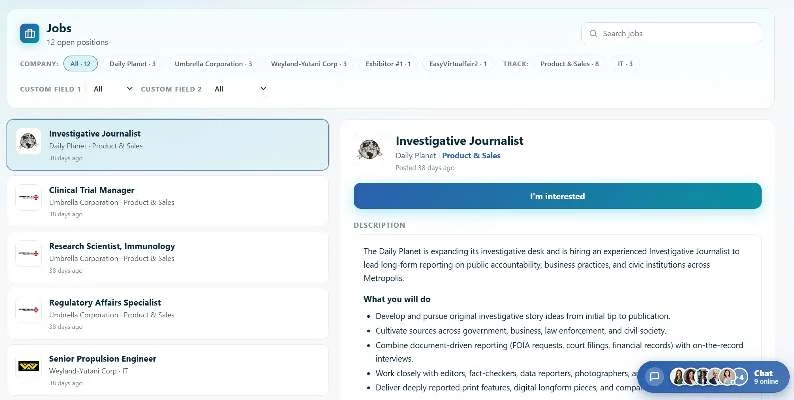This screenshot has width=794, height=400.
Task: Select the Clinical Trial Manager job card
Action: pos(168,201)
